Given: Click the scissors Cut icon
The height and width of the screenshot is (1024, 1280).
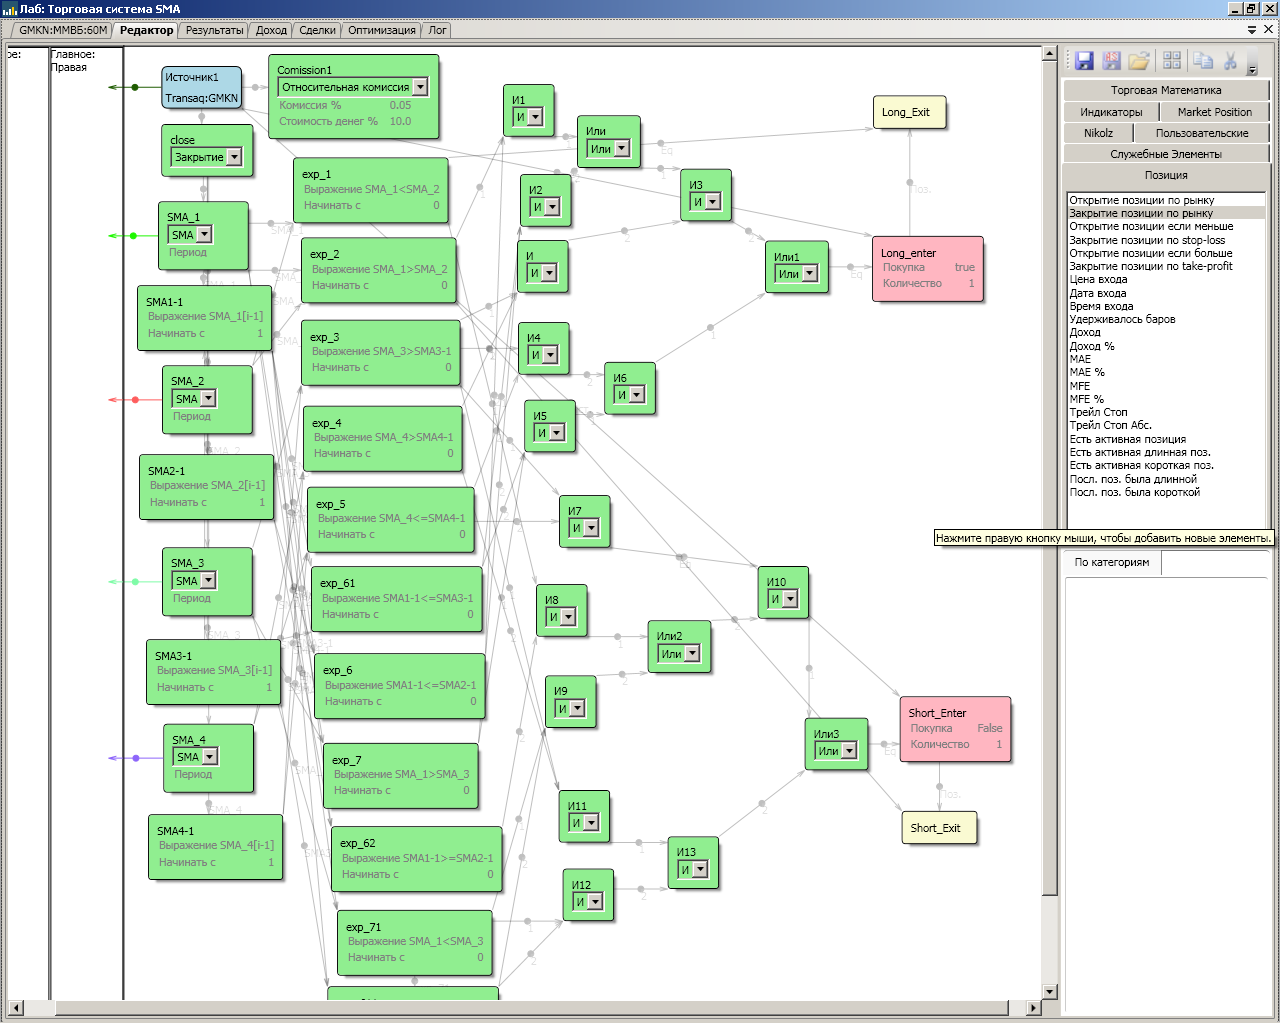Looking at the screenshot, I should pyautogui.click(x=1231, y=61).
